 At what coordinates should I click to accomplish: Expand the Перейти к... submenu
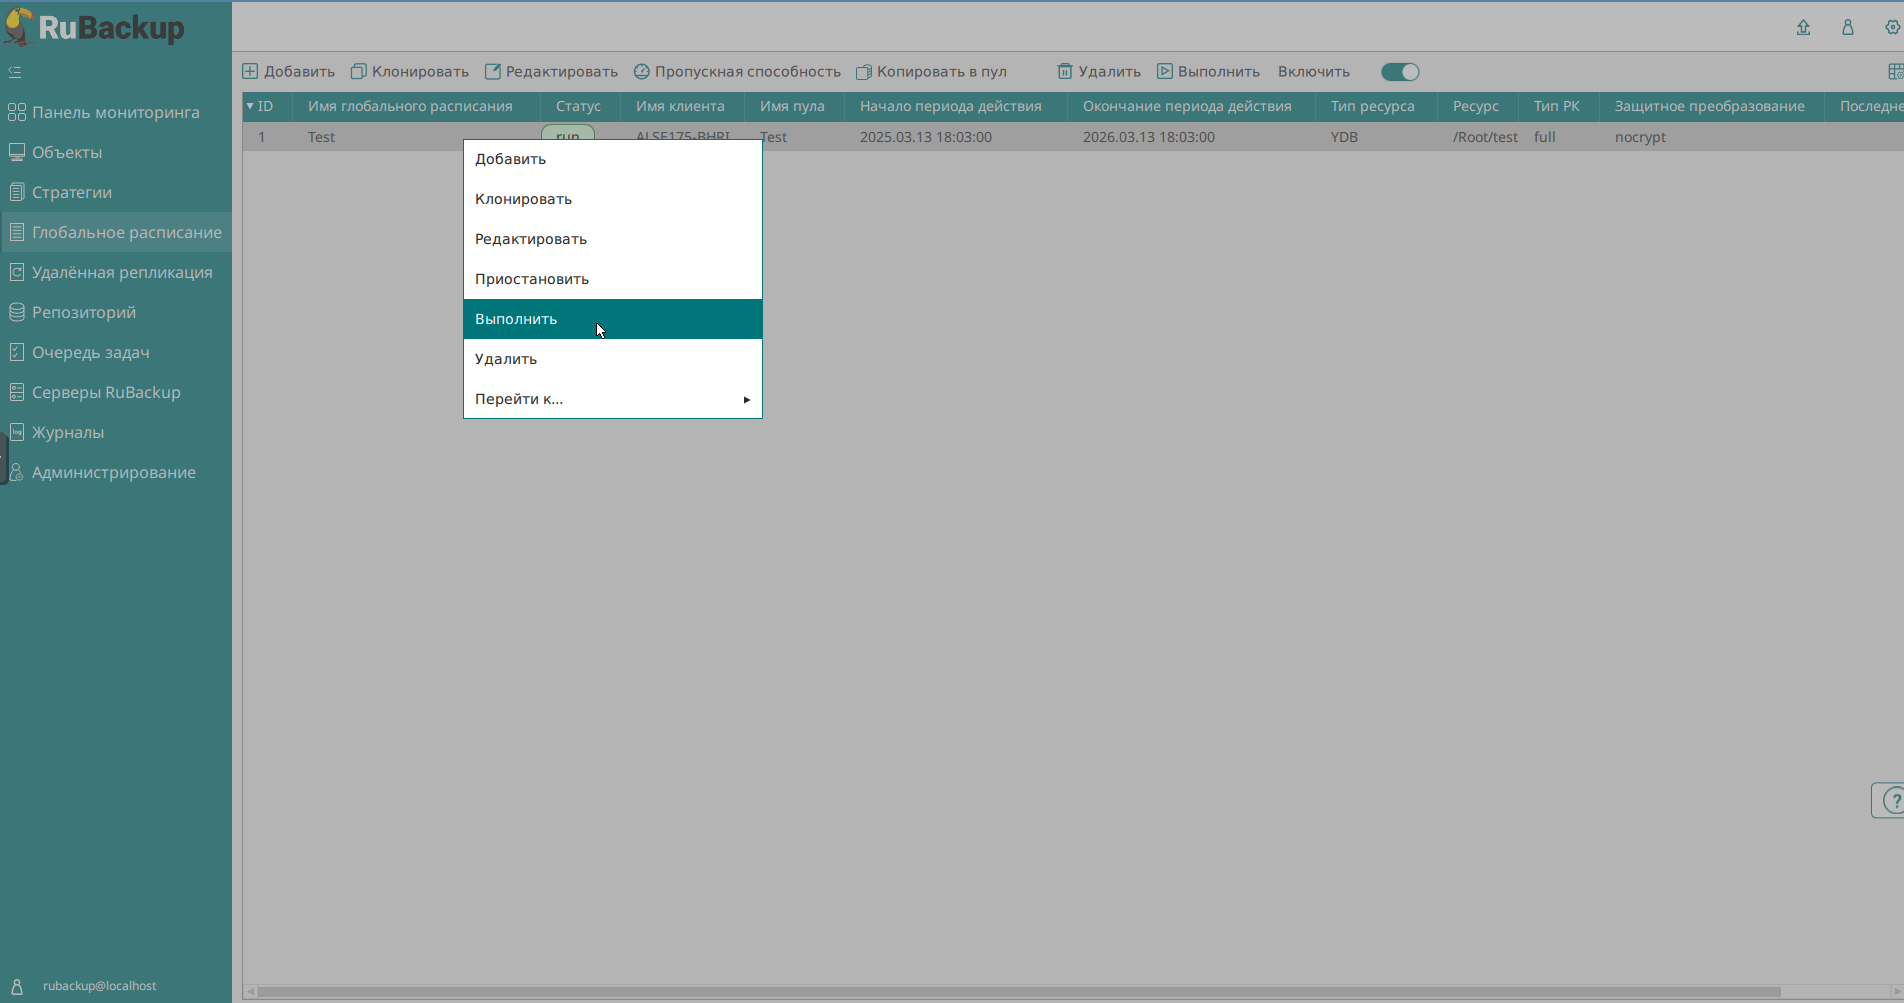tap(612, 399)
